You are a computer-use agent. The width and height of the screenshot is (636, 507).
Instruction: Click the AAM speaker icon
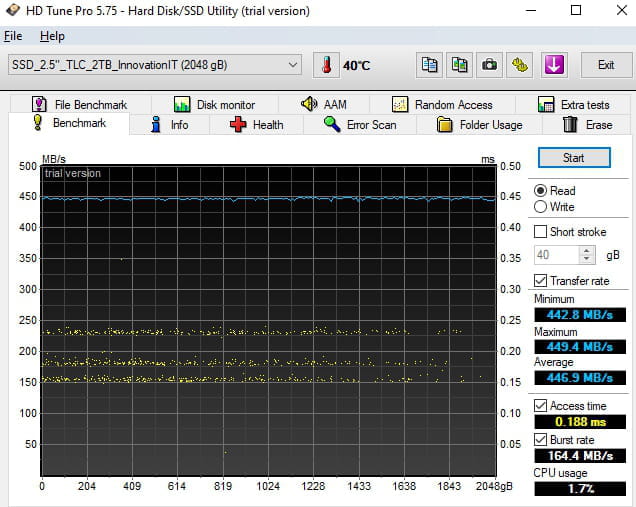pos(309,104)
